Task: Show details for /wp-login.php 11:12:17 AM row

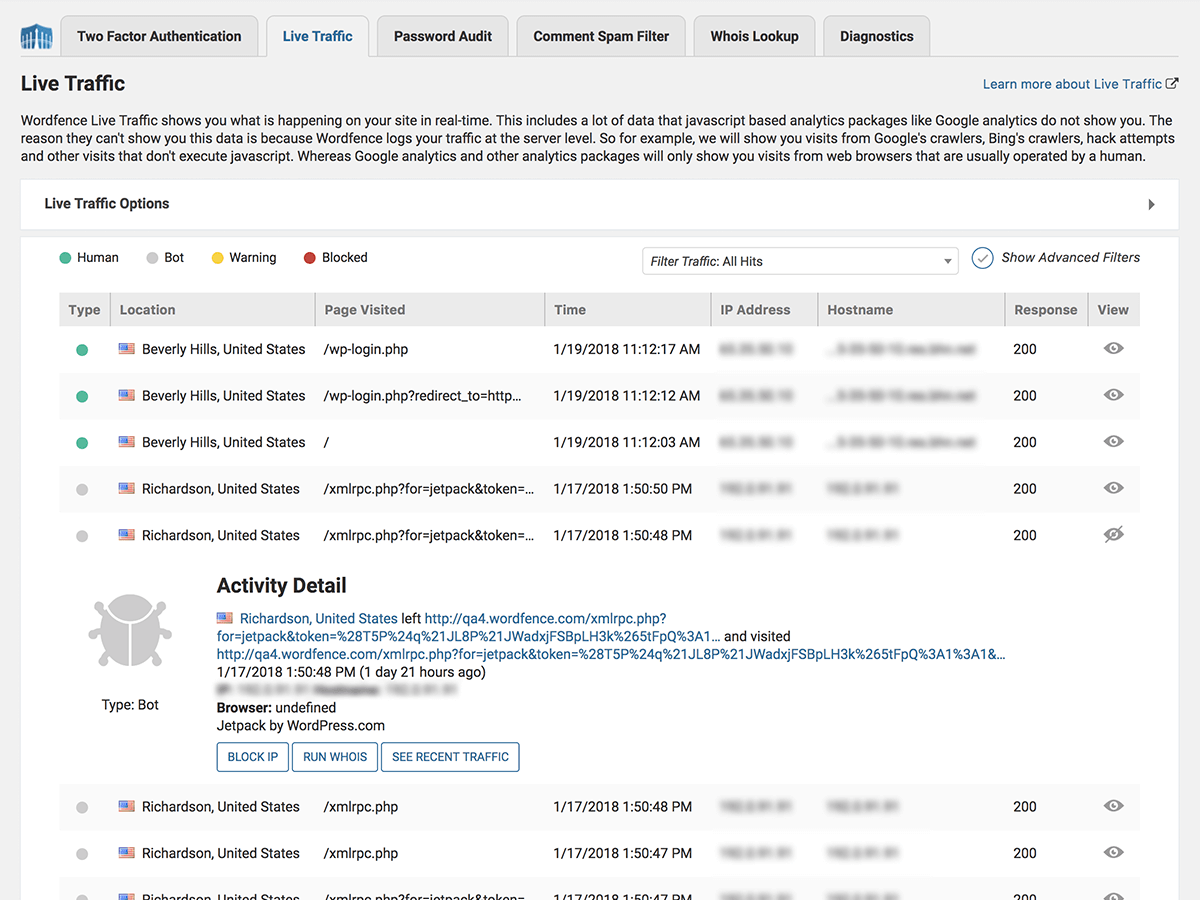Action: click(x=1113, y=349)
